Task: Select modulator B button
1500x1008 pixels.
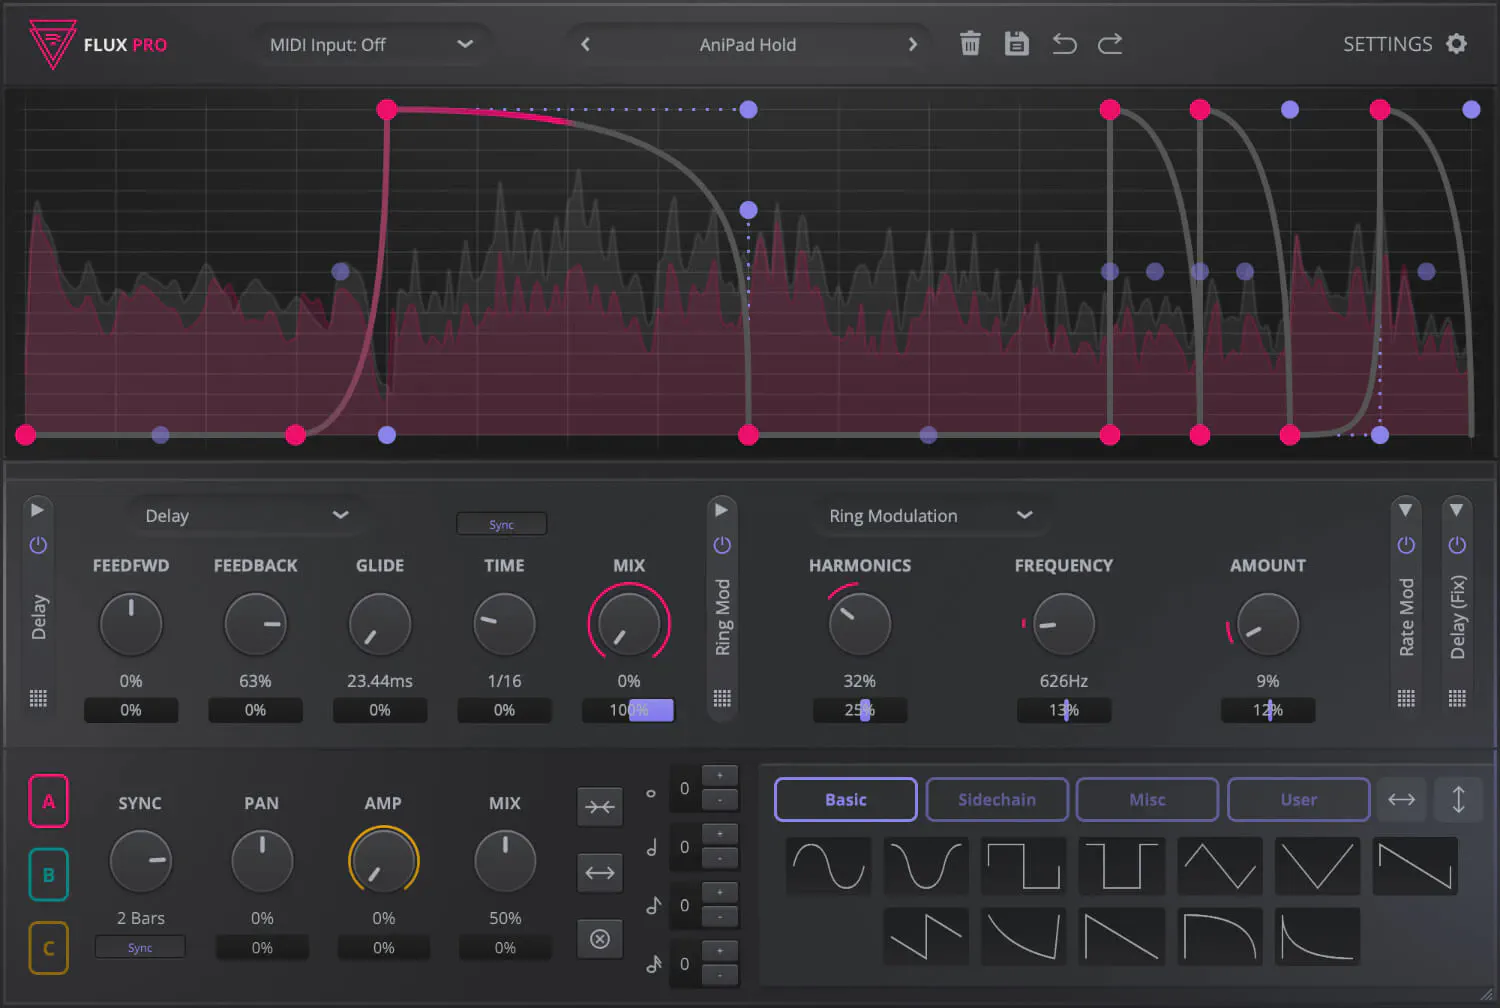Action: [48, 875]
